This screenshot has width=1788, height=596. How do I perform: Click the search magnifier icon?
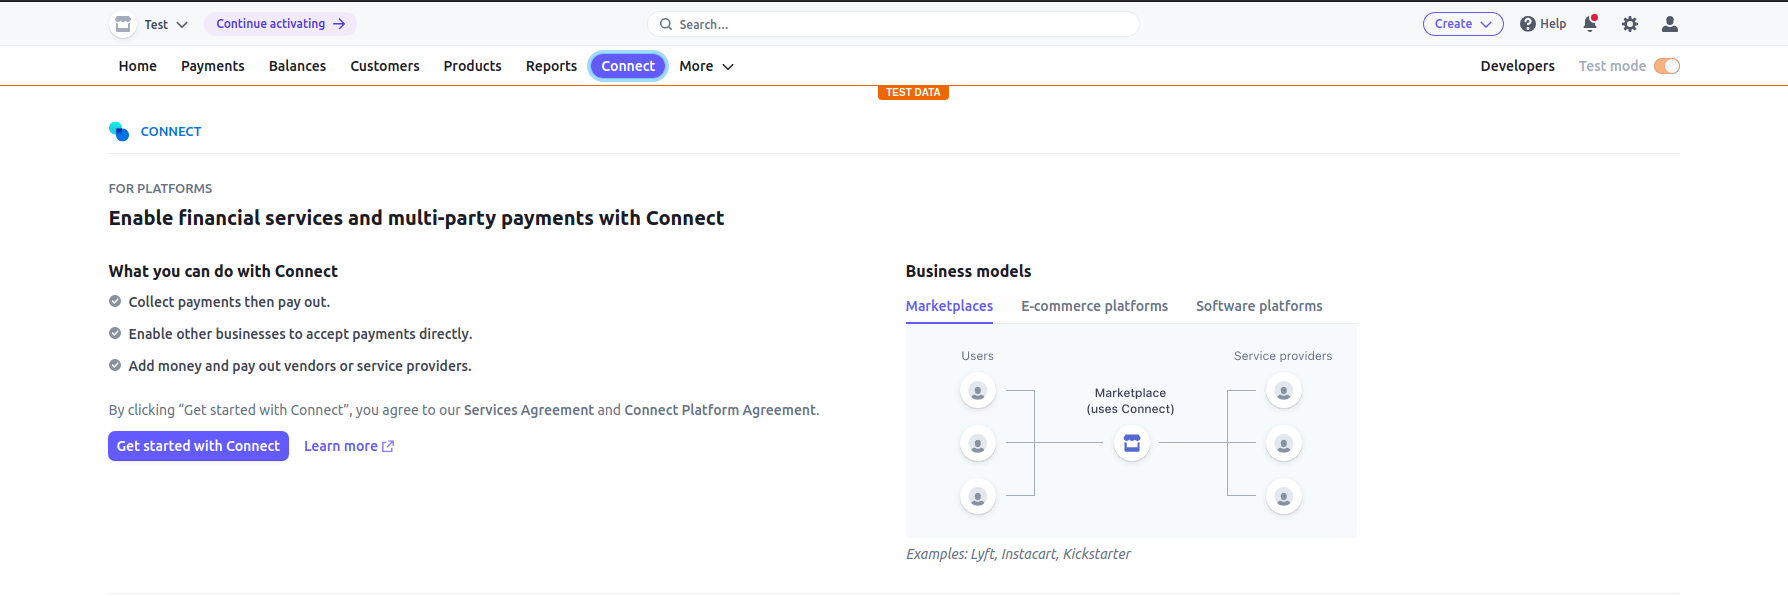click(666, 24)
